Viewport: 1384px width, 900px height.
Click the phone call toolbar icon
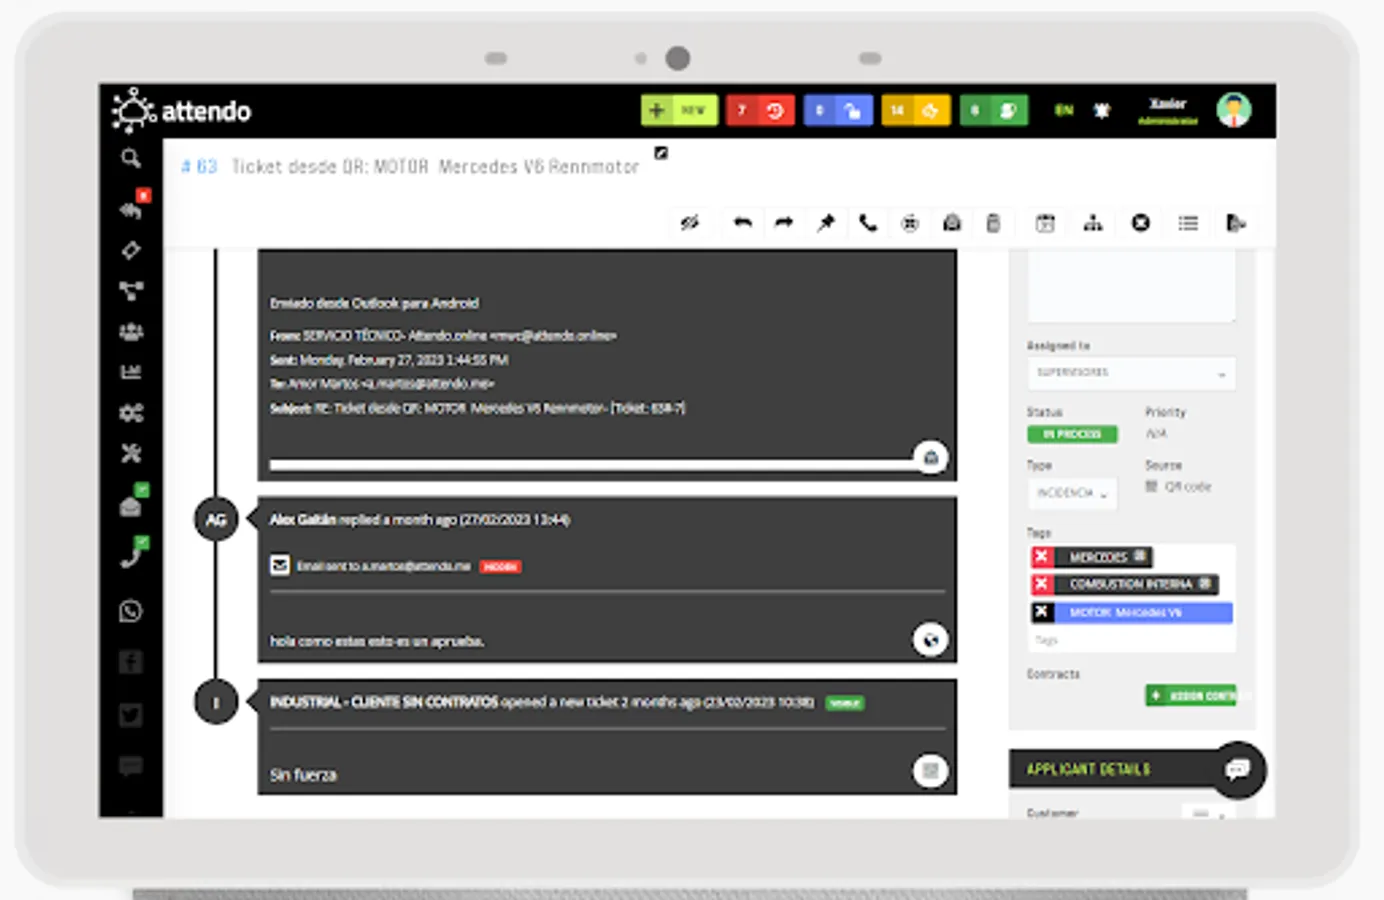pos(868,223)
